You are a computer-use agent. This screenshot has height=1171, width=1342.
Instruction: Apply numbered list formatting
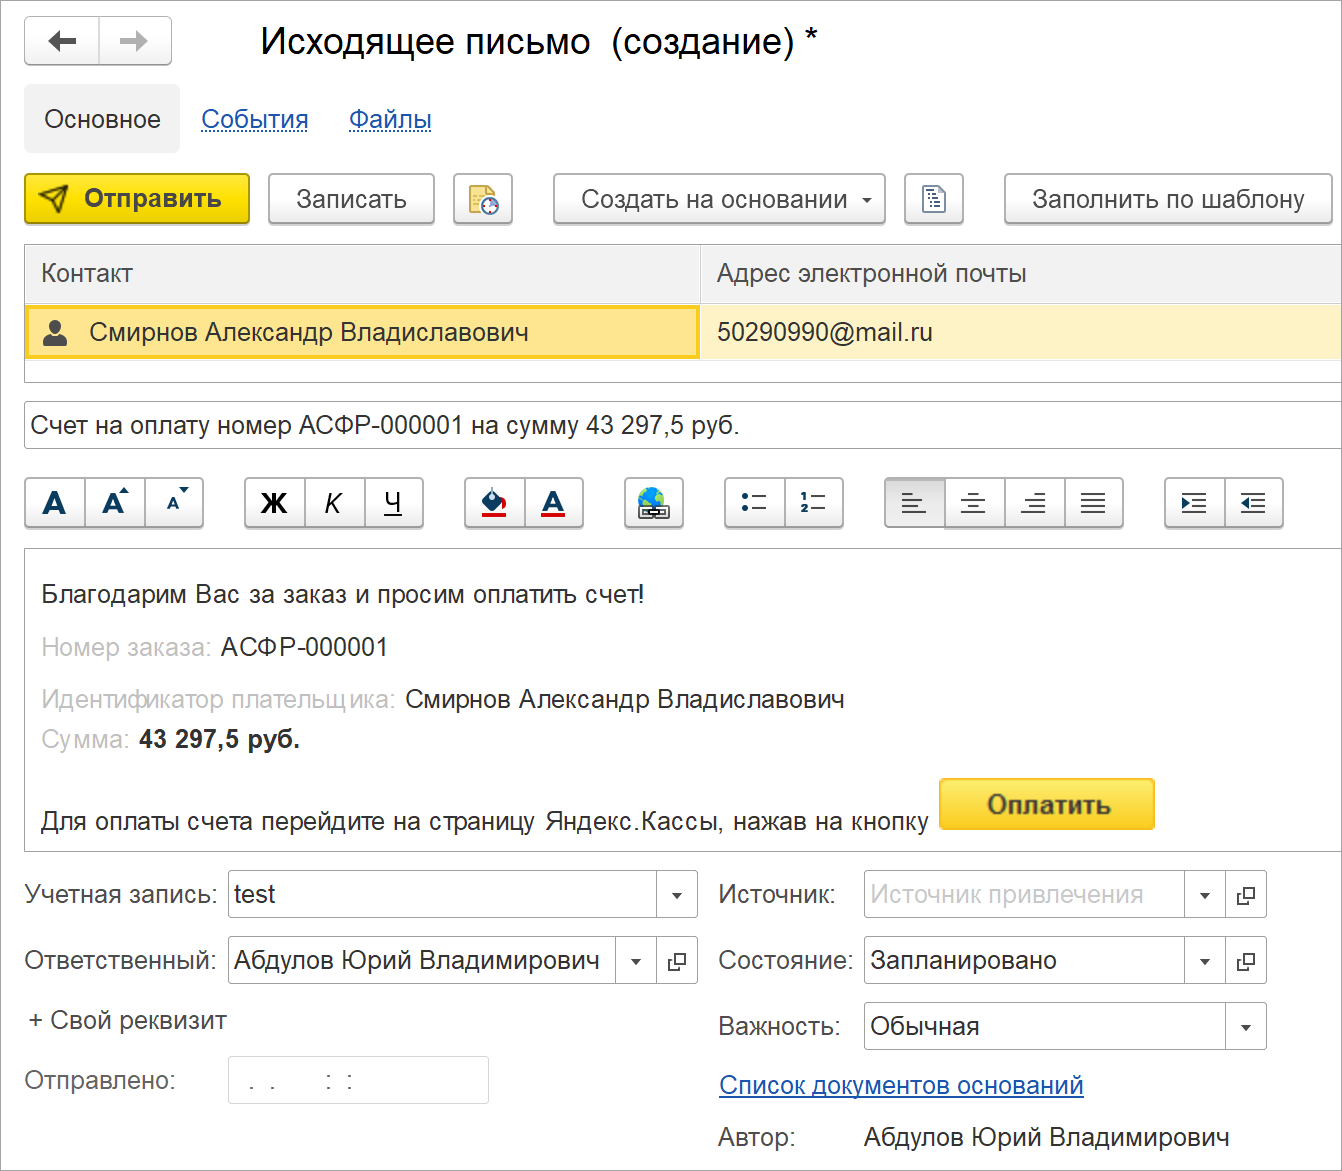point(813,502)
